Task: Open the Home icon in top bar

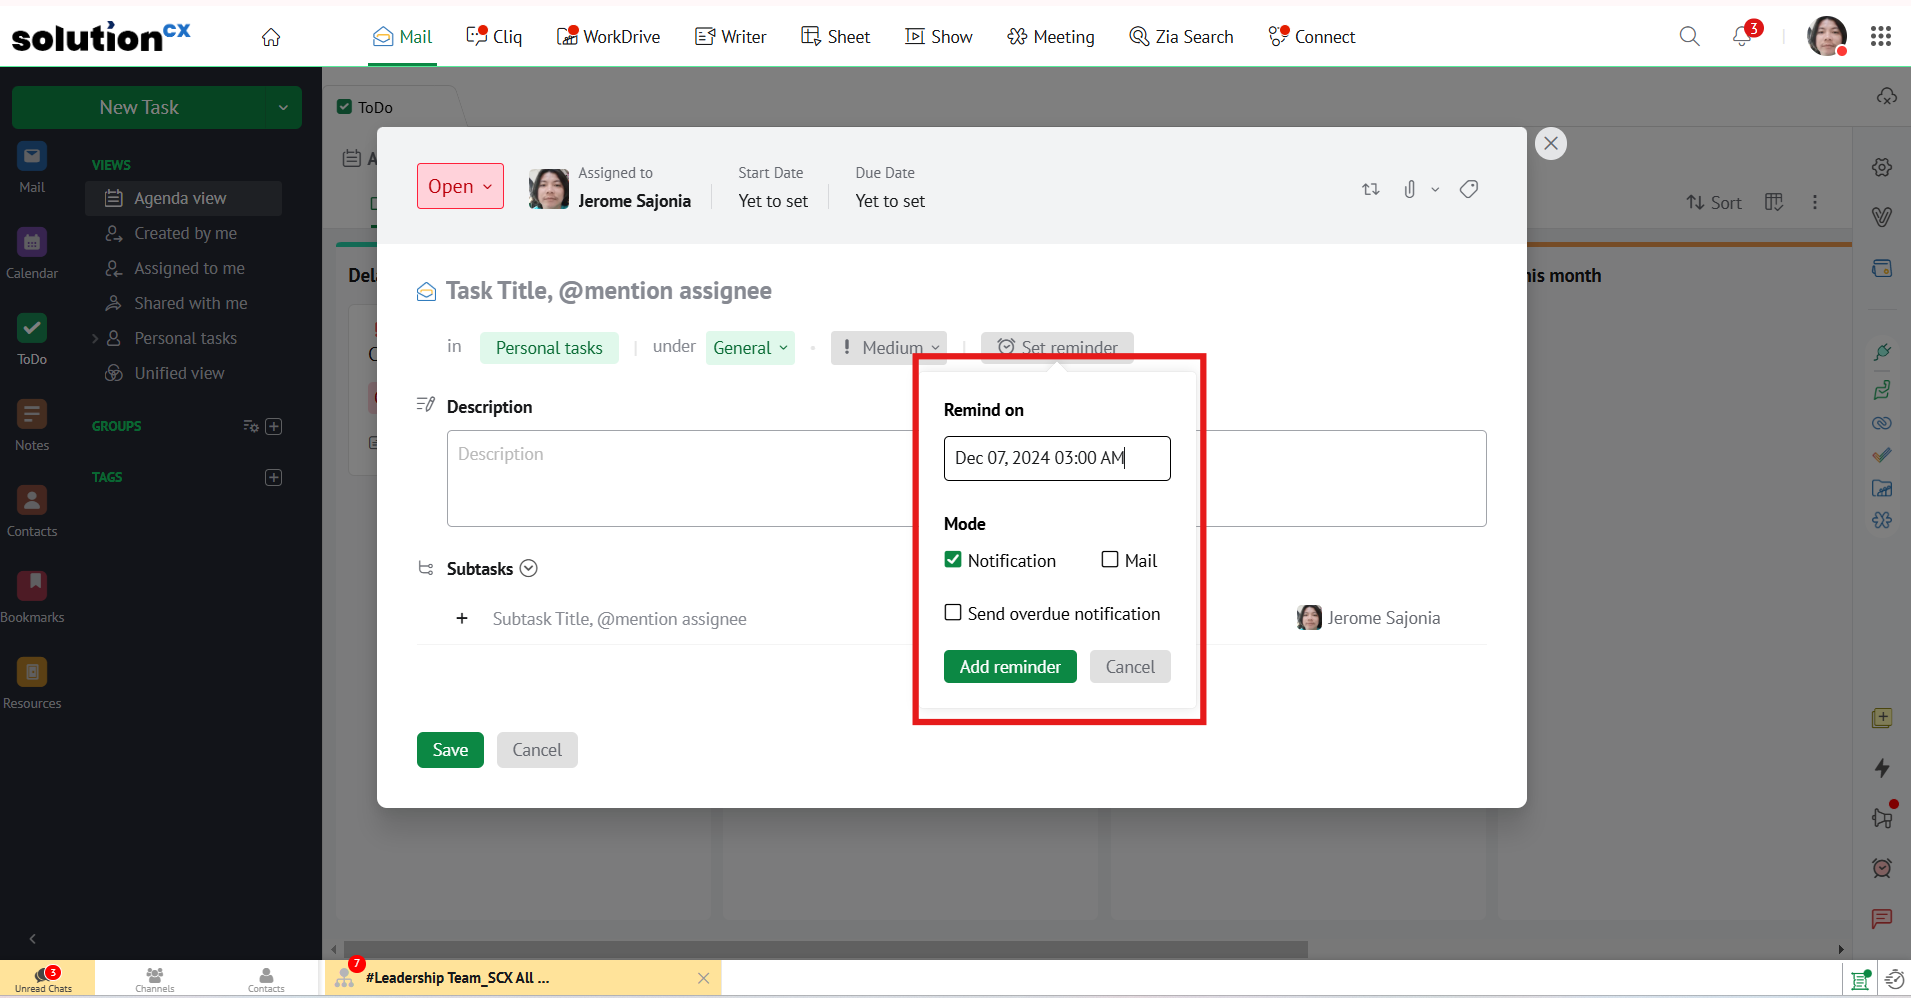Action: [271, 37]
